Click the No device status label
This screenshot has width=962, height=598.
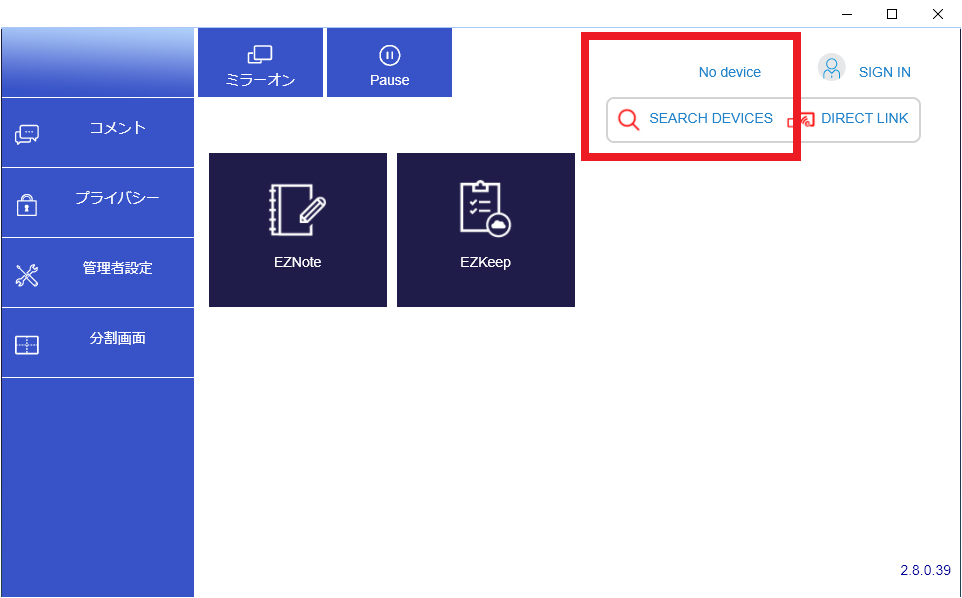coord(729,72)
